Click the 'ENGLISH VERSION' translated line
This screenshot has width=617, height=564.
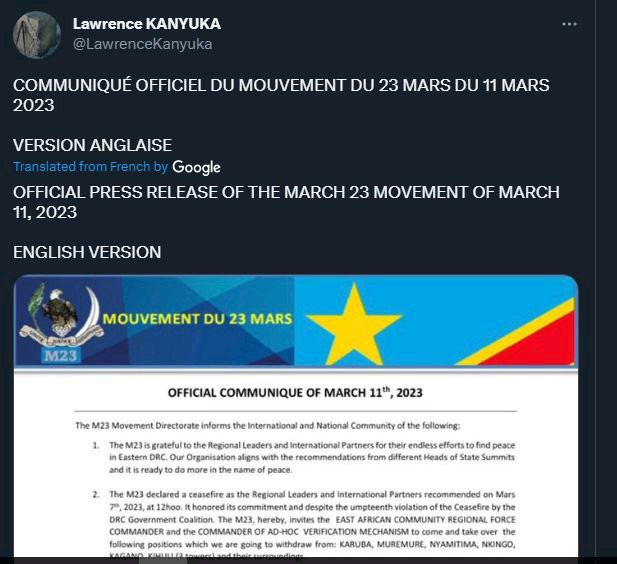tap(87, 252)
